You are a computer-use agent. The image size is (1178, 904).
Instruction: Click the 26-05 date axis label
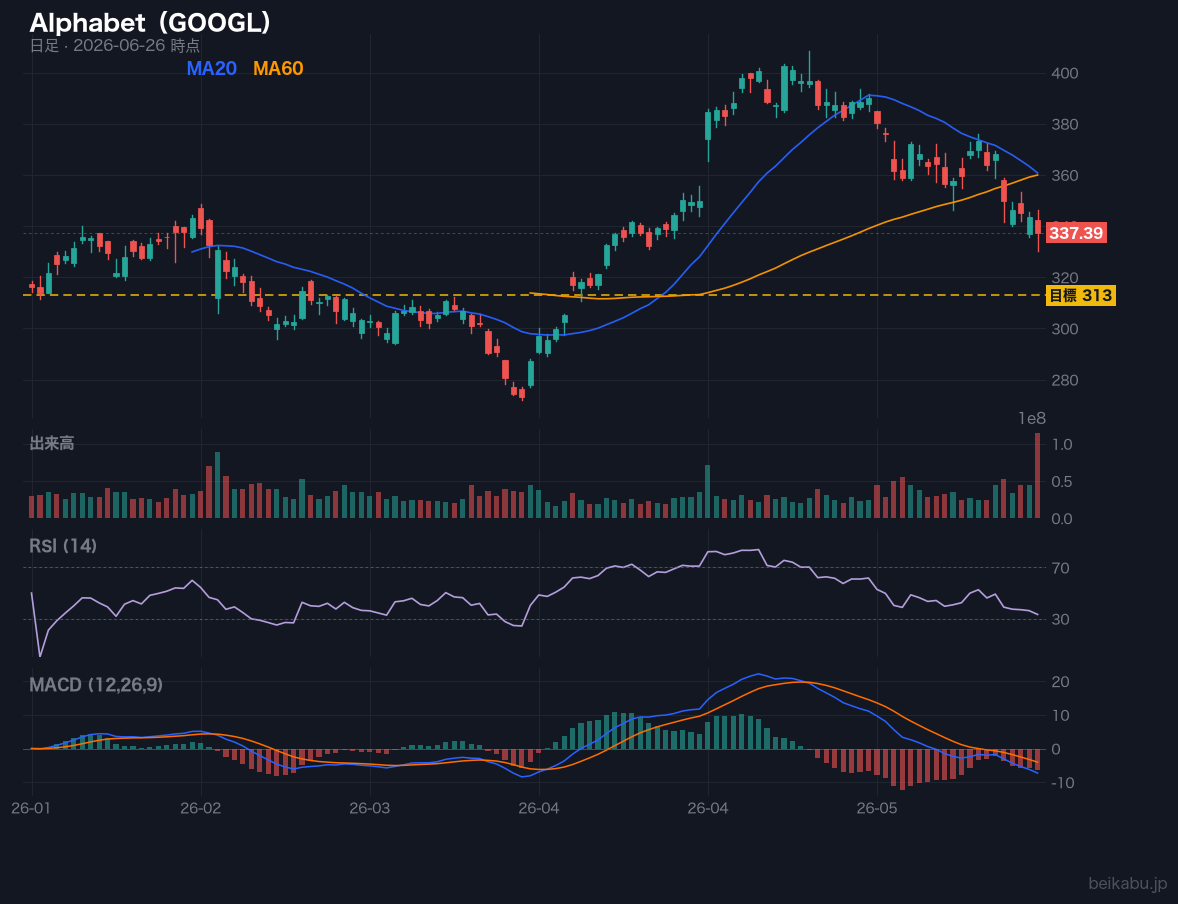(x=877, y=808)
